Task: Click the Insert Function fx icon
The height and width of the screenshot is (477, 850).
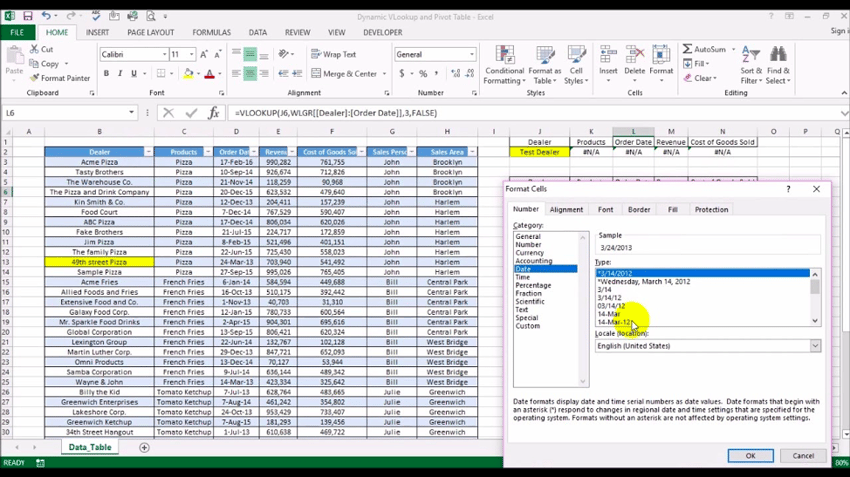Action: (214, 113)
